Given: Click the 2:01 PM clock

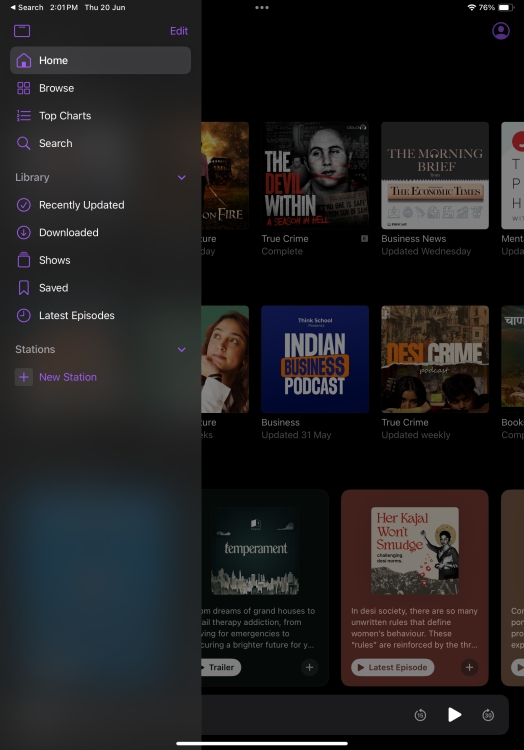Looking at the screenshot, I should pos(64,7).
